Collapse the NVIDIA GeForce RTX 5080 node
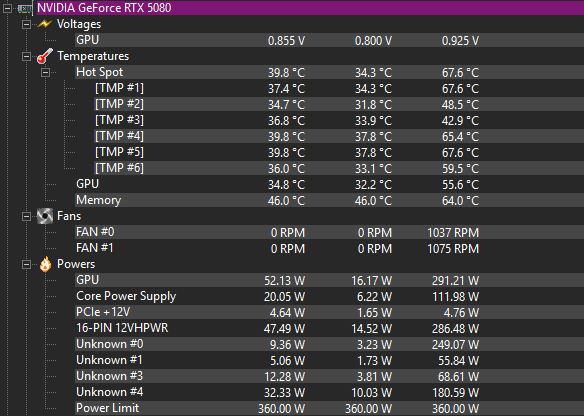Viewport: 584px width, 416px height. 7,8
